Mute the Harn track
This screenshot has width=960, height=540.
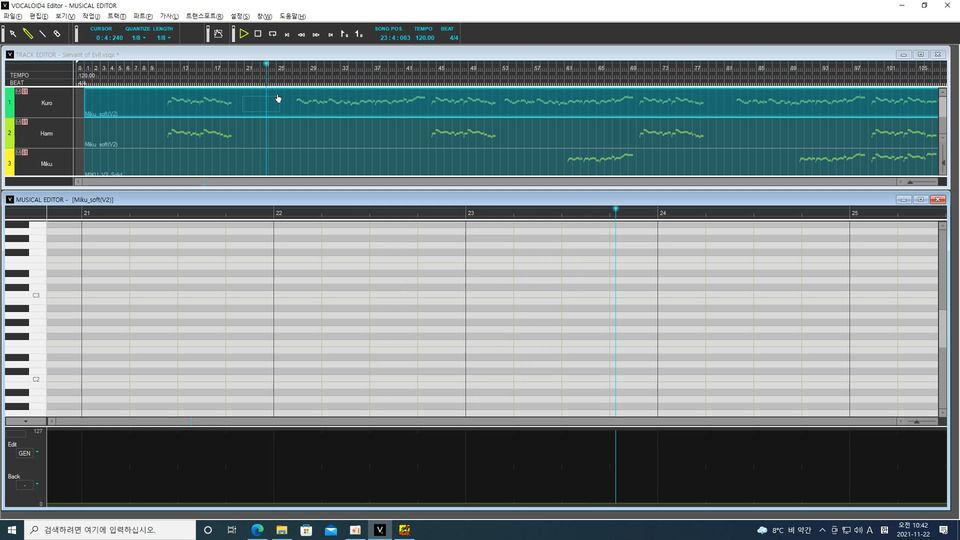coord(18,122)
